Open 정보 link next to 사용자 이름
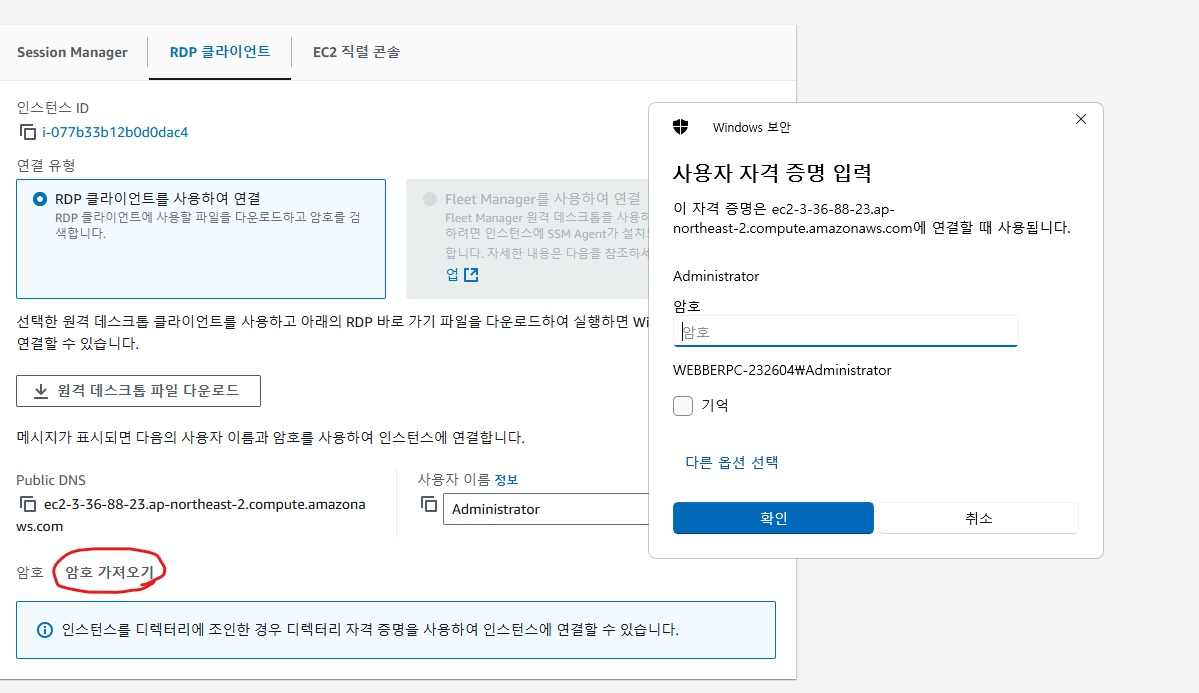Screen dimensions: 1199x693 pos(506,480)
